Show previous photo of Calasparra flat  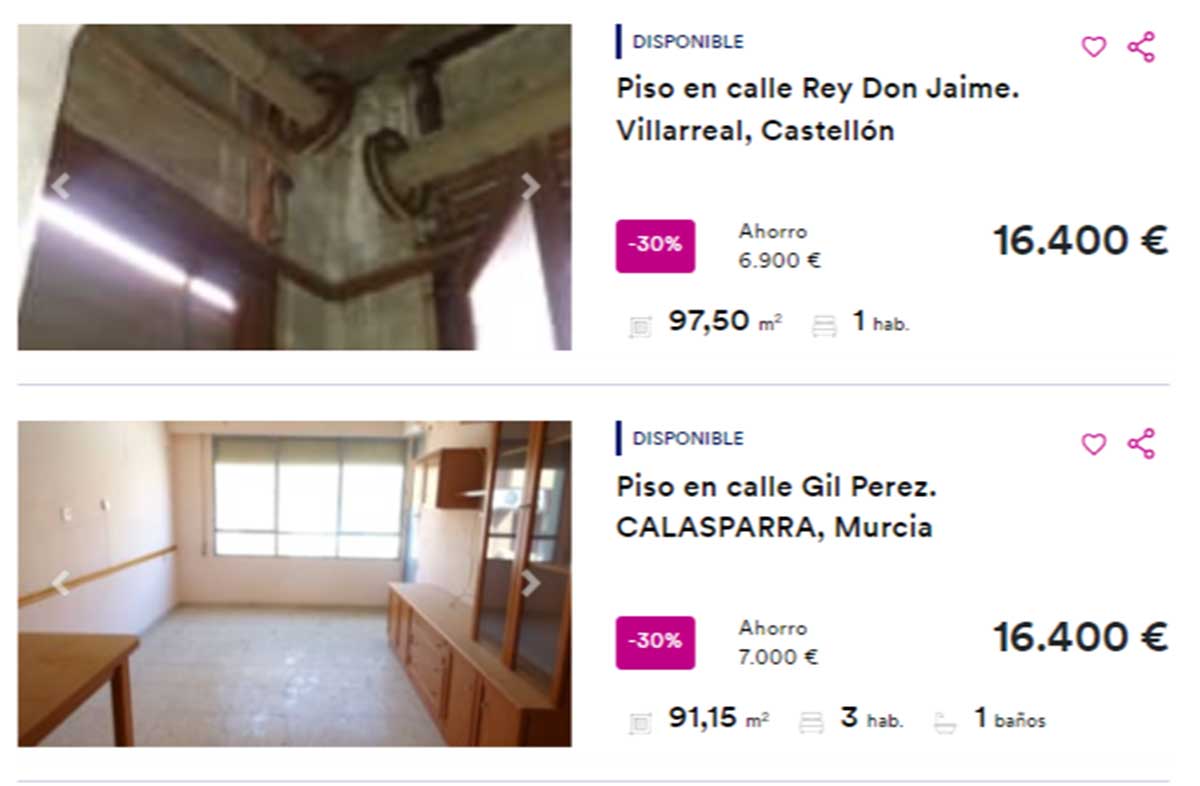point(60,583)
